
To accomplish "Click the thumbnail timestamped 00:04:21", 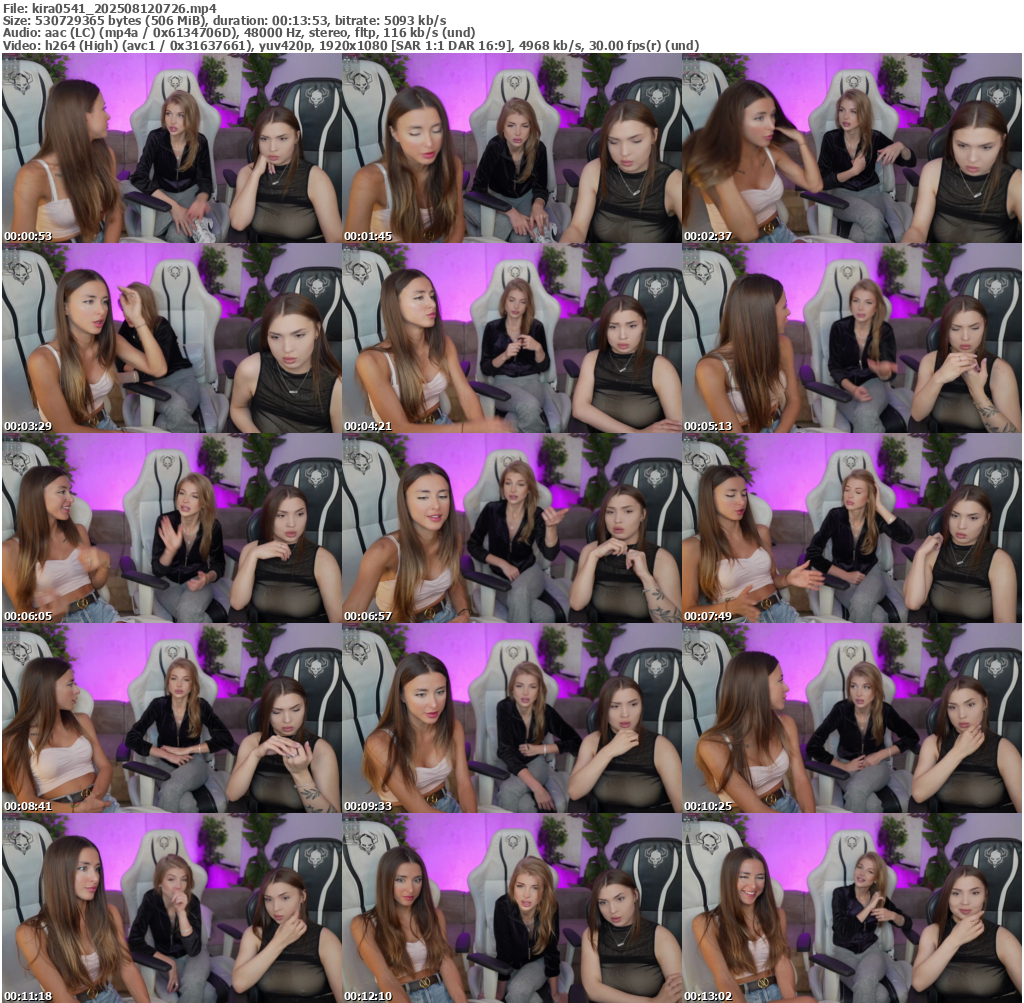I will pyautogui.click(x=512, y=338).
